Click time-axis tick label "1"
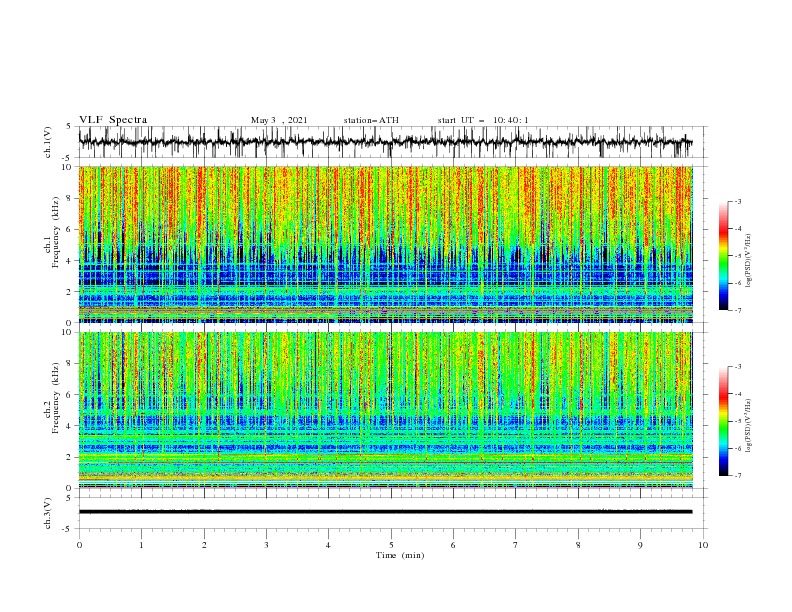The image size is (792, 612). pyautogui.click(x=141, y=545)
